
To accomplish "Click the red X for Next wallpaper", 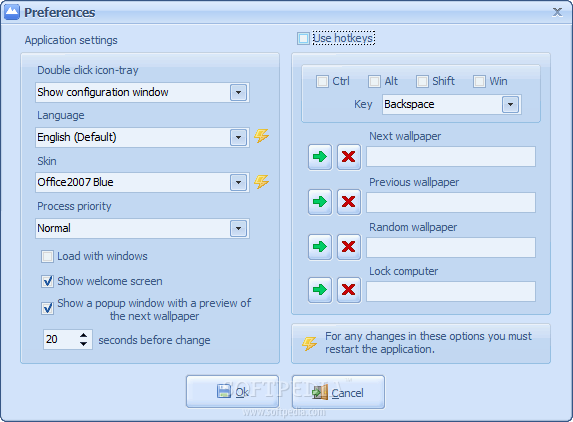I will [x=349, y=157].
